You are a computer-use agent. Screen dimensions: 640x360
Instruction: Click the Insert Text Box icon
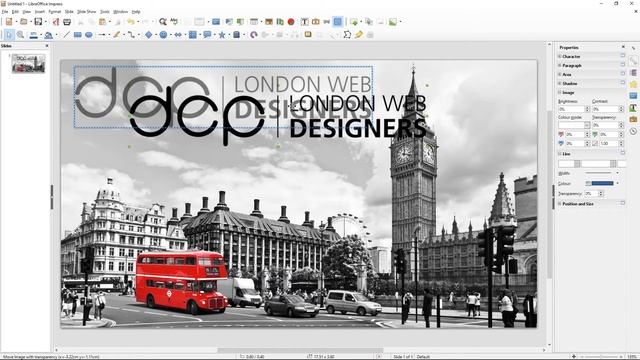pyautogui.click(x=304, y=22)
